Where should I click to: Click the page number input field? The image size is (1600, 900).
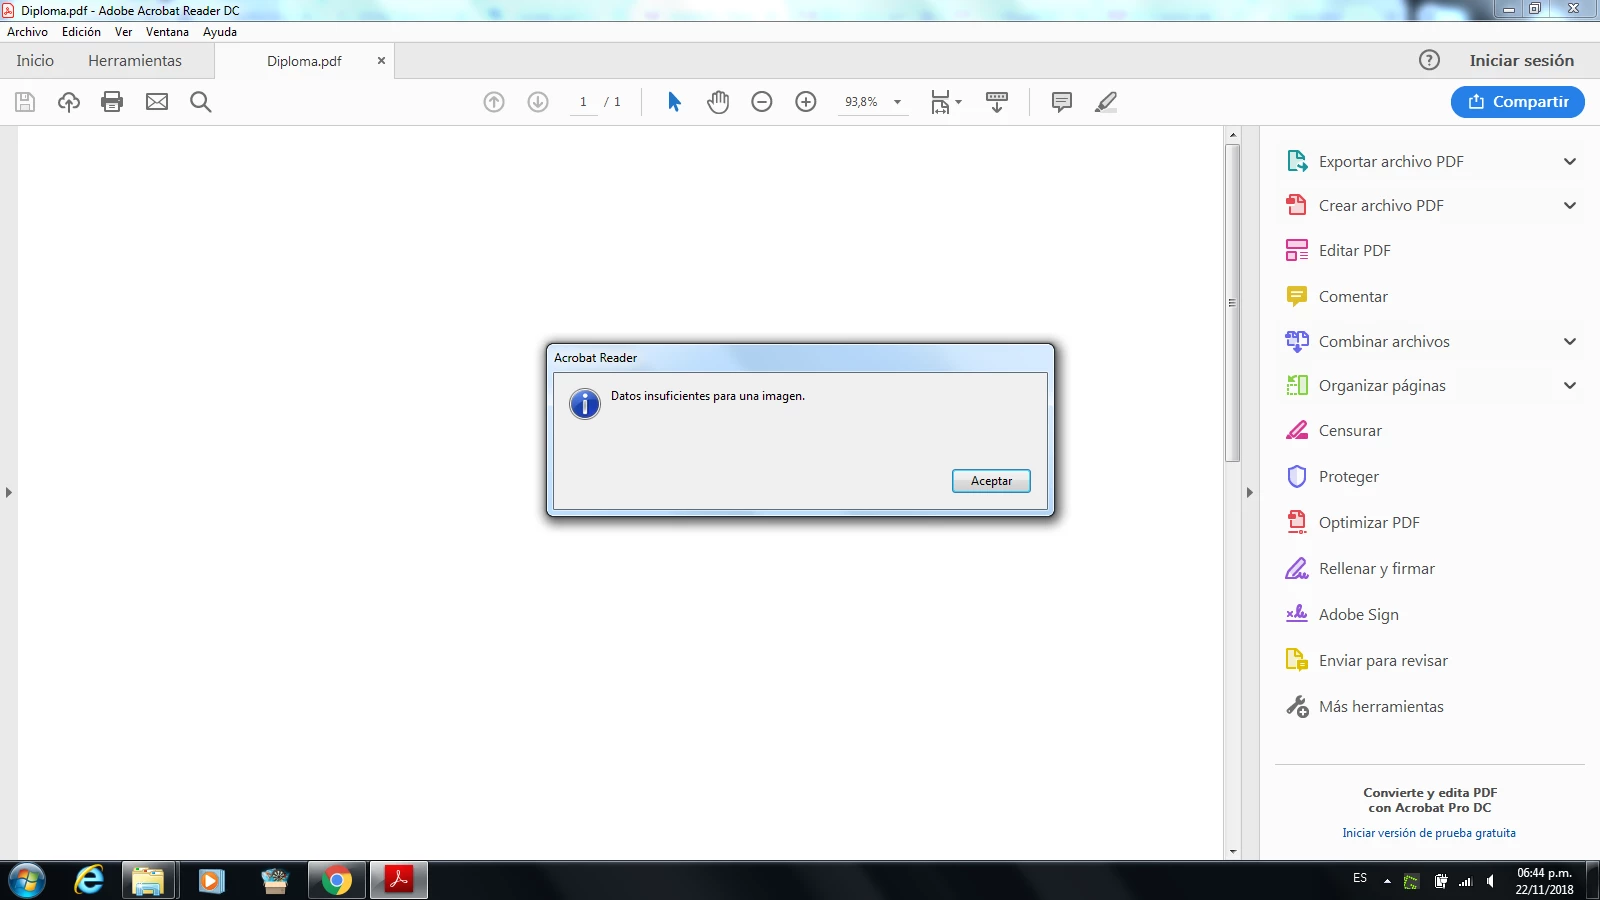click(x=583, y=102)
